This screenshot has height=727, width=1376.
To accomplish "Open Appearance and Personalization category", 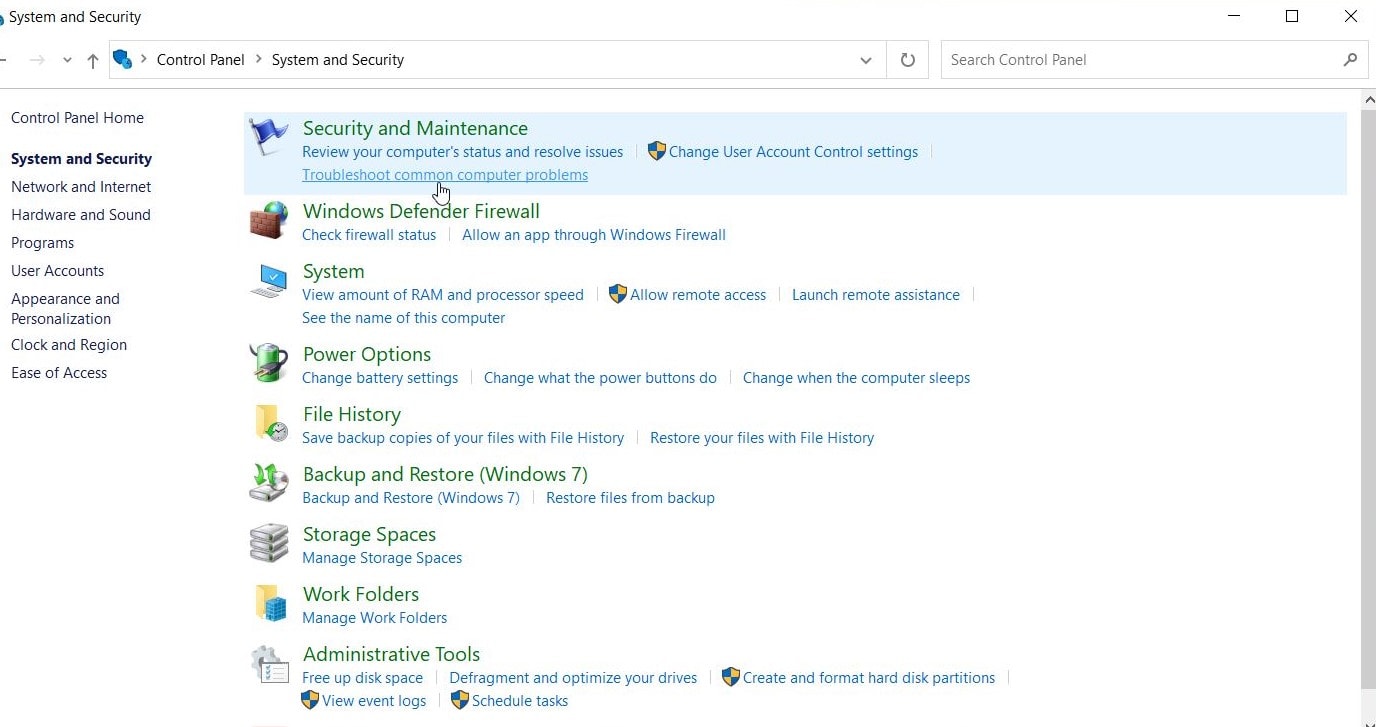I will click(65, 309).
